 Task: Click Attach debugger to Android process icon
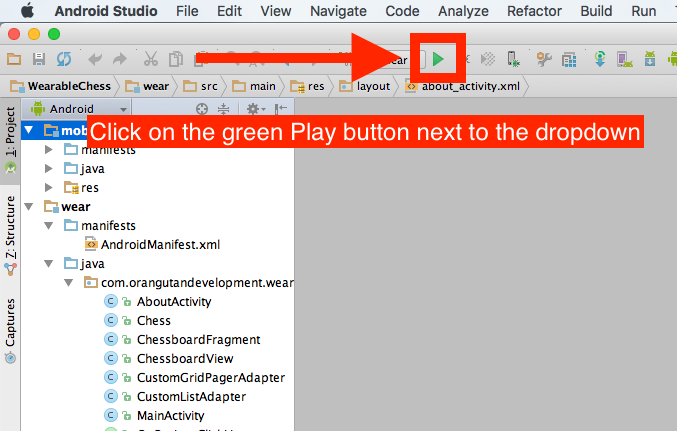pos(513,59)
